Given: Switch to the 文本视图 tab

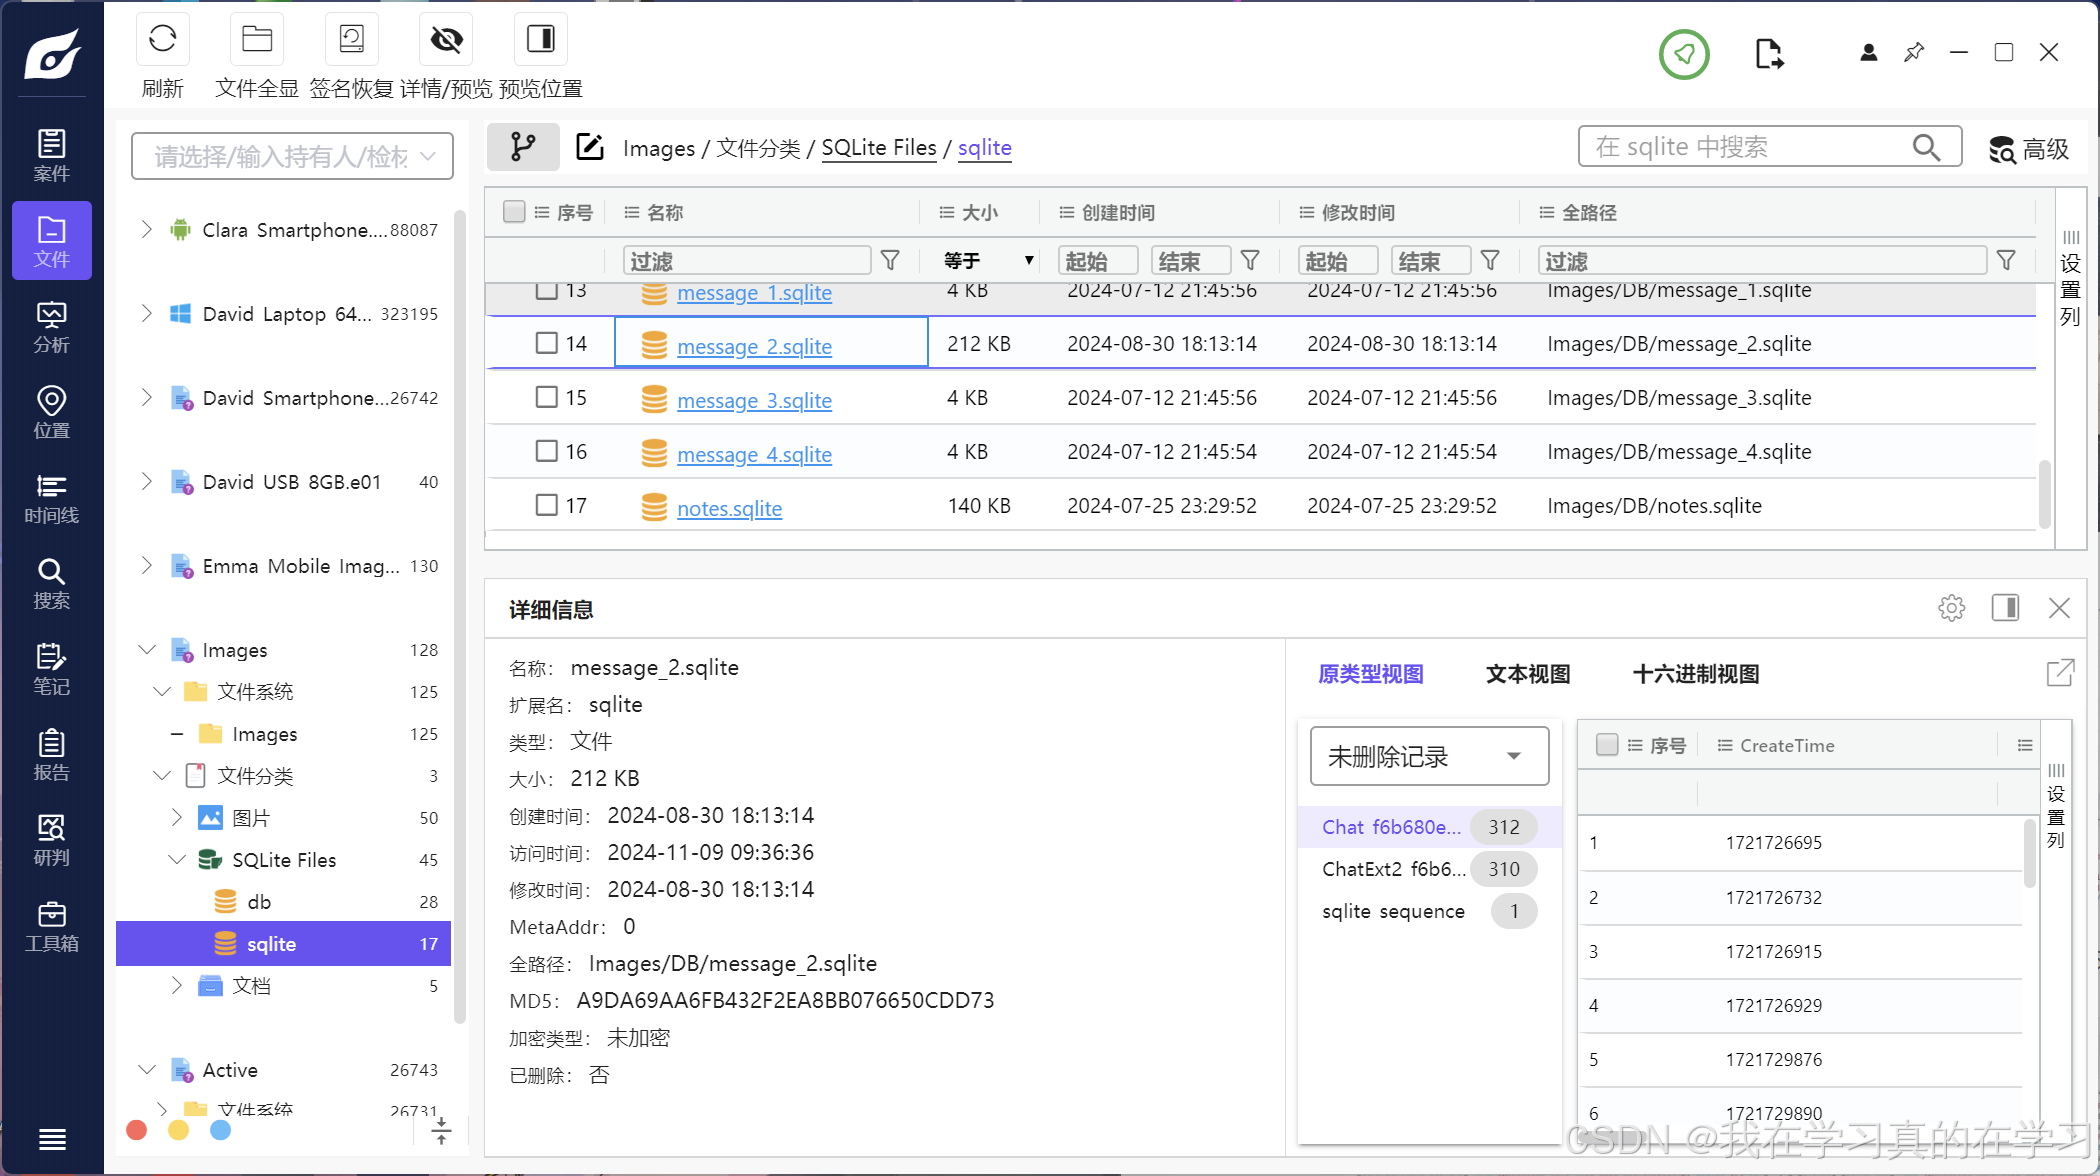Looking at the screenshot, I should [x=1527, y=674].
